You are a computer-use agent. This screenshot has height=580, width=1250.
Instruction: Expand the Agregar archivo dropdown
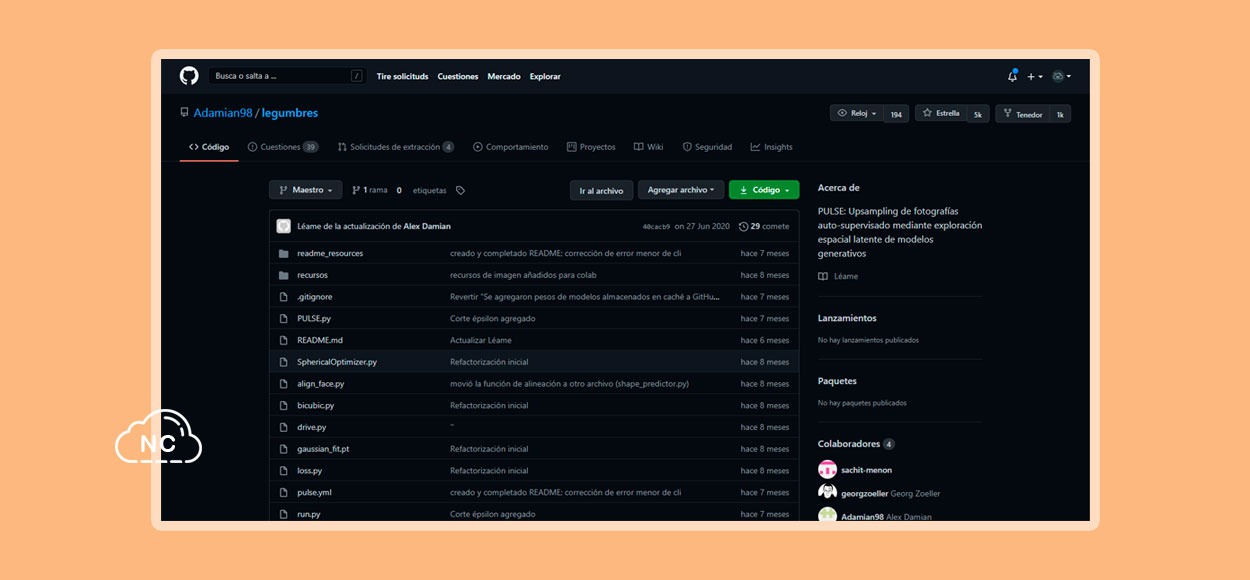[x=680, y=190]
